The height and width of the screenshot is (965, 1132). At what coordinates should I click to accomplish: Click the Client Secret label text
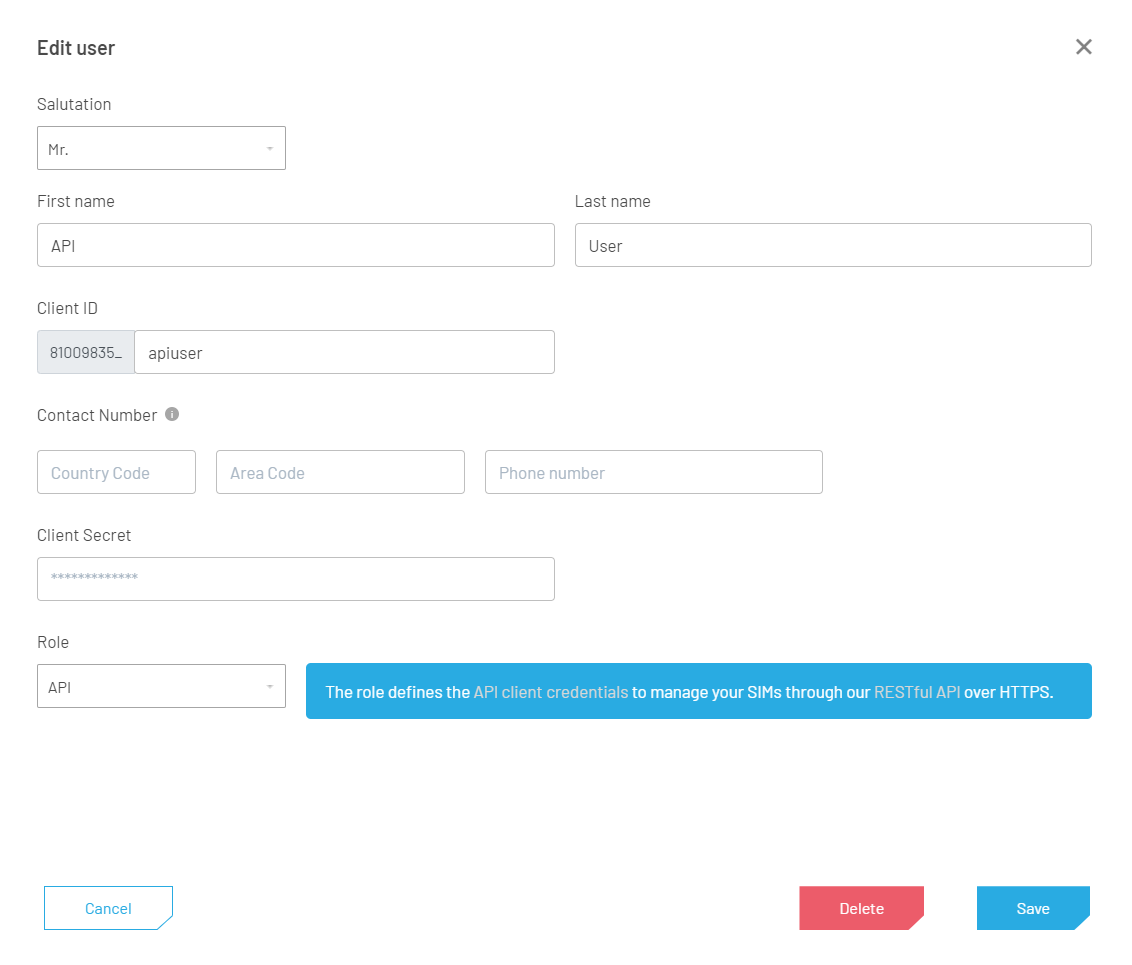pyautogui.click(x=84, y=535)
